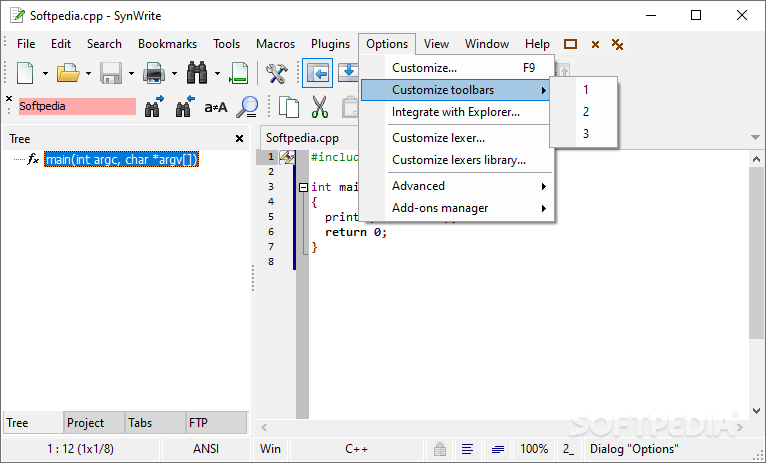Open dropdown arrow next to Open folder icon
Screen dimensions: 766x463
click(88, 74)
